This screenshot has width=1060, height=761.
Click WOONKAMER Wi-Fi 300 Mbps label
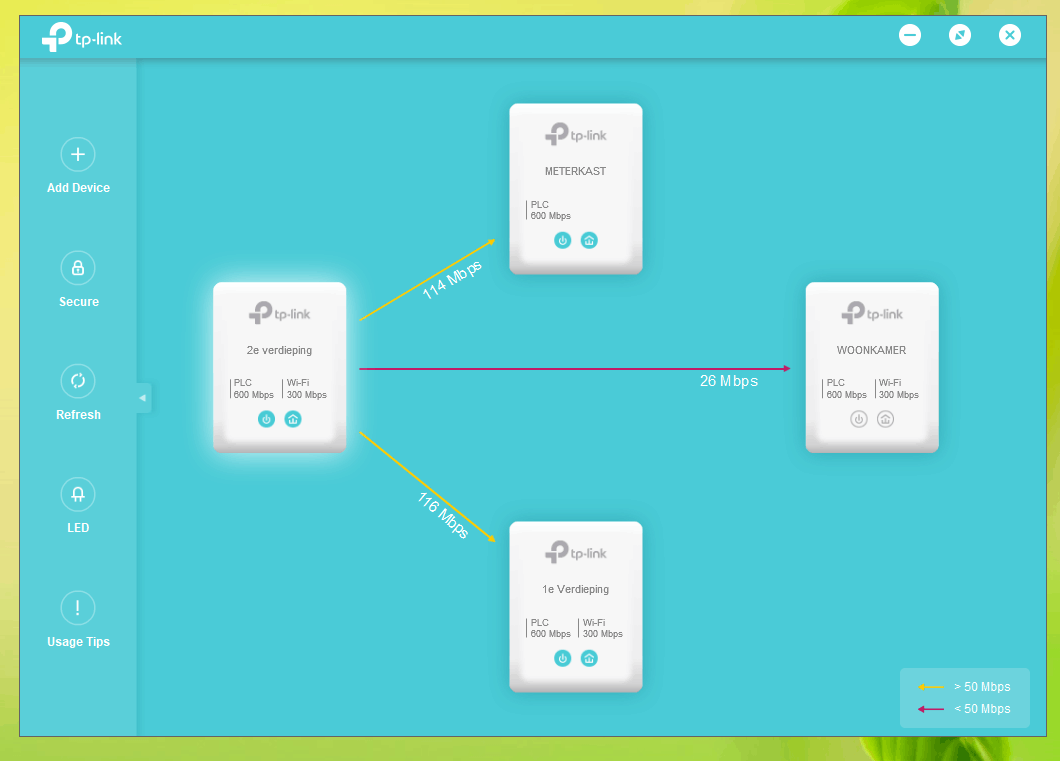click(x=898, y=389)
